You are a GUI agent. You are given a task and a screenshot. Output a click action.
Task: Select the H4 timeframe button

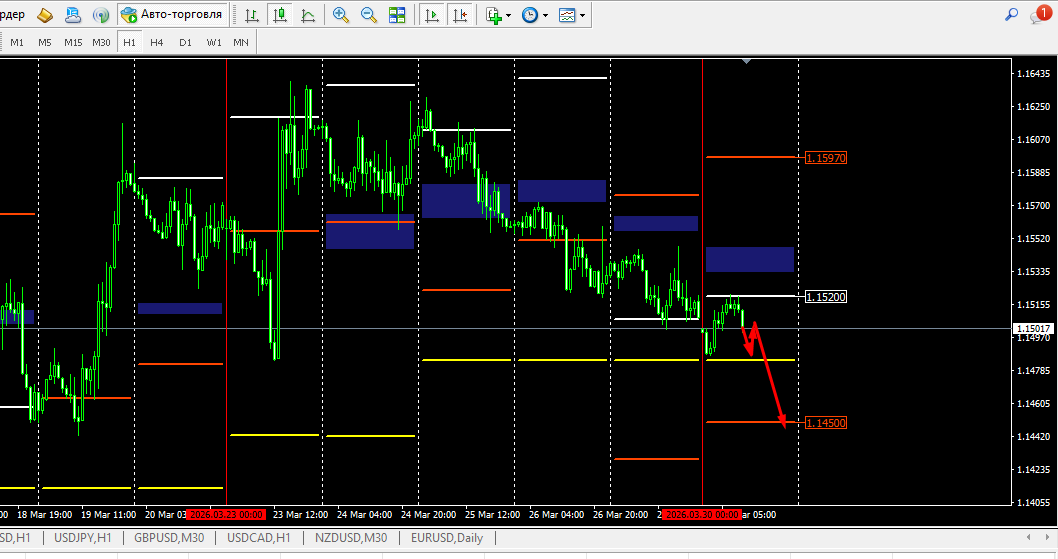pos(157,43)
